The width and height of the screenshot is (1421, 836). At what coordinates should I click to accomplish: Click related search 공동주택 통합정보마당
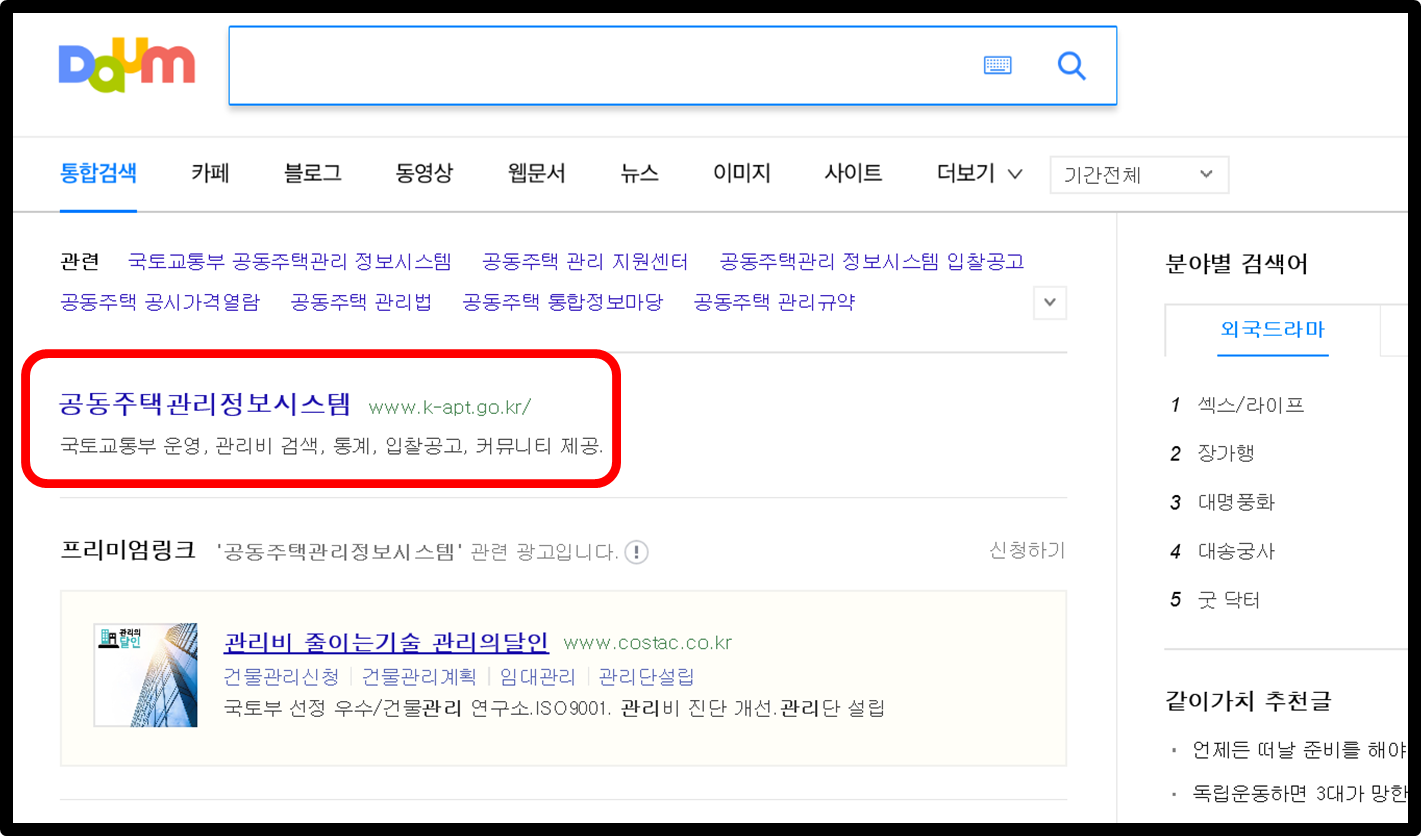click(x=563, y=302)
